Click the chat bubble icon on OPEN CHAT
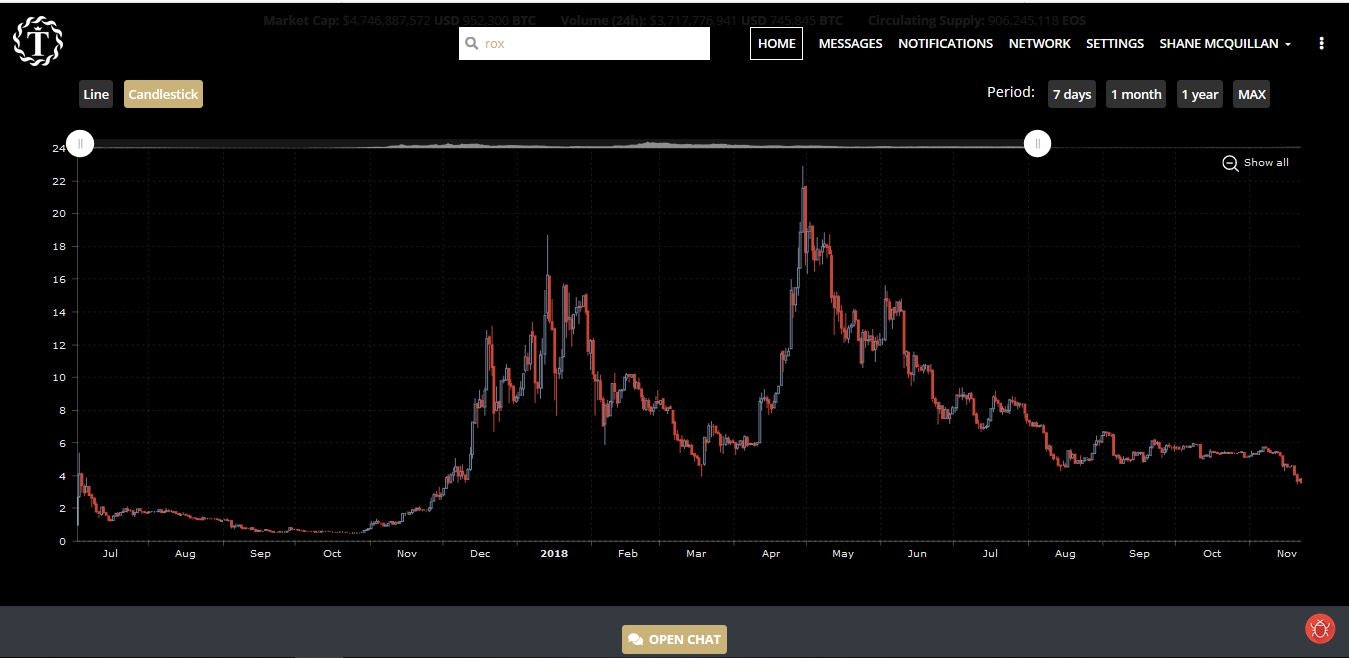 pos(636,639)
